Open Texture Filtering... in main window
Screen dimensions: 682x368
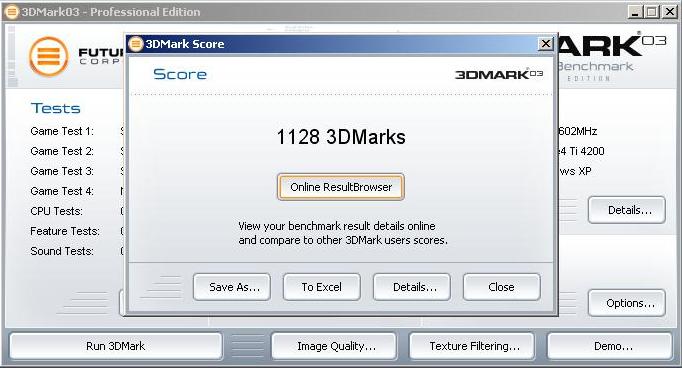[472, 346]
